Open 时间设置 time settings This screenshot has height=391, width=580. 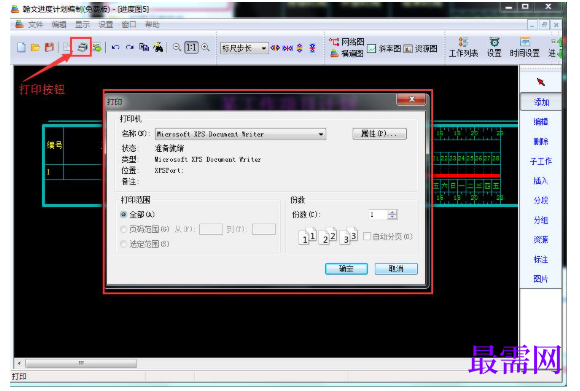click(x=525, y=48)
